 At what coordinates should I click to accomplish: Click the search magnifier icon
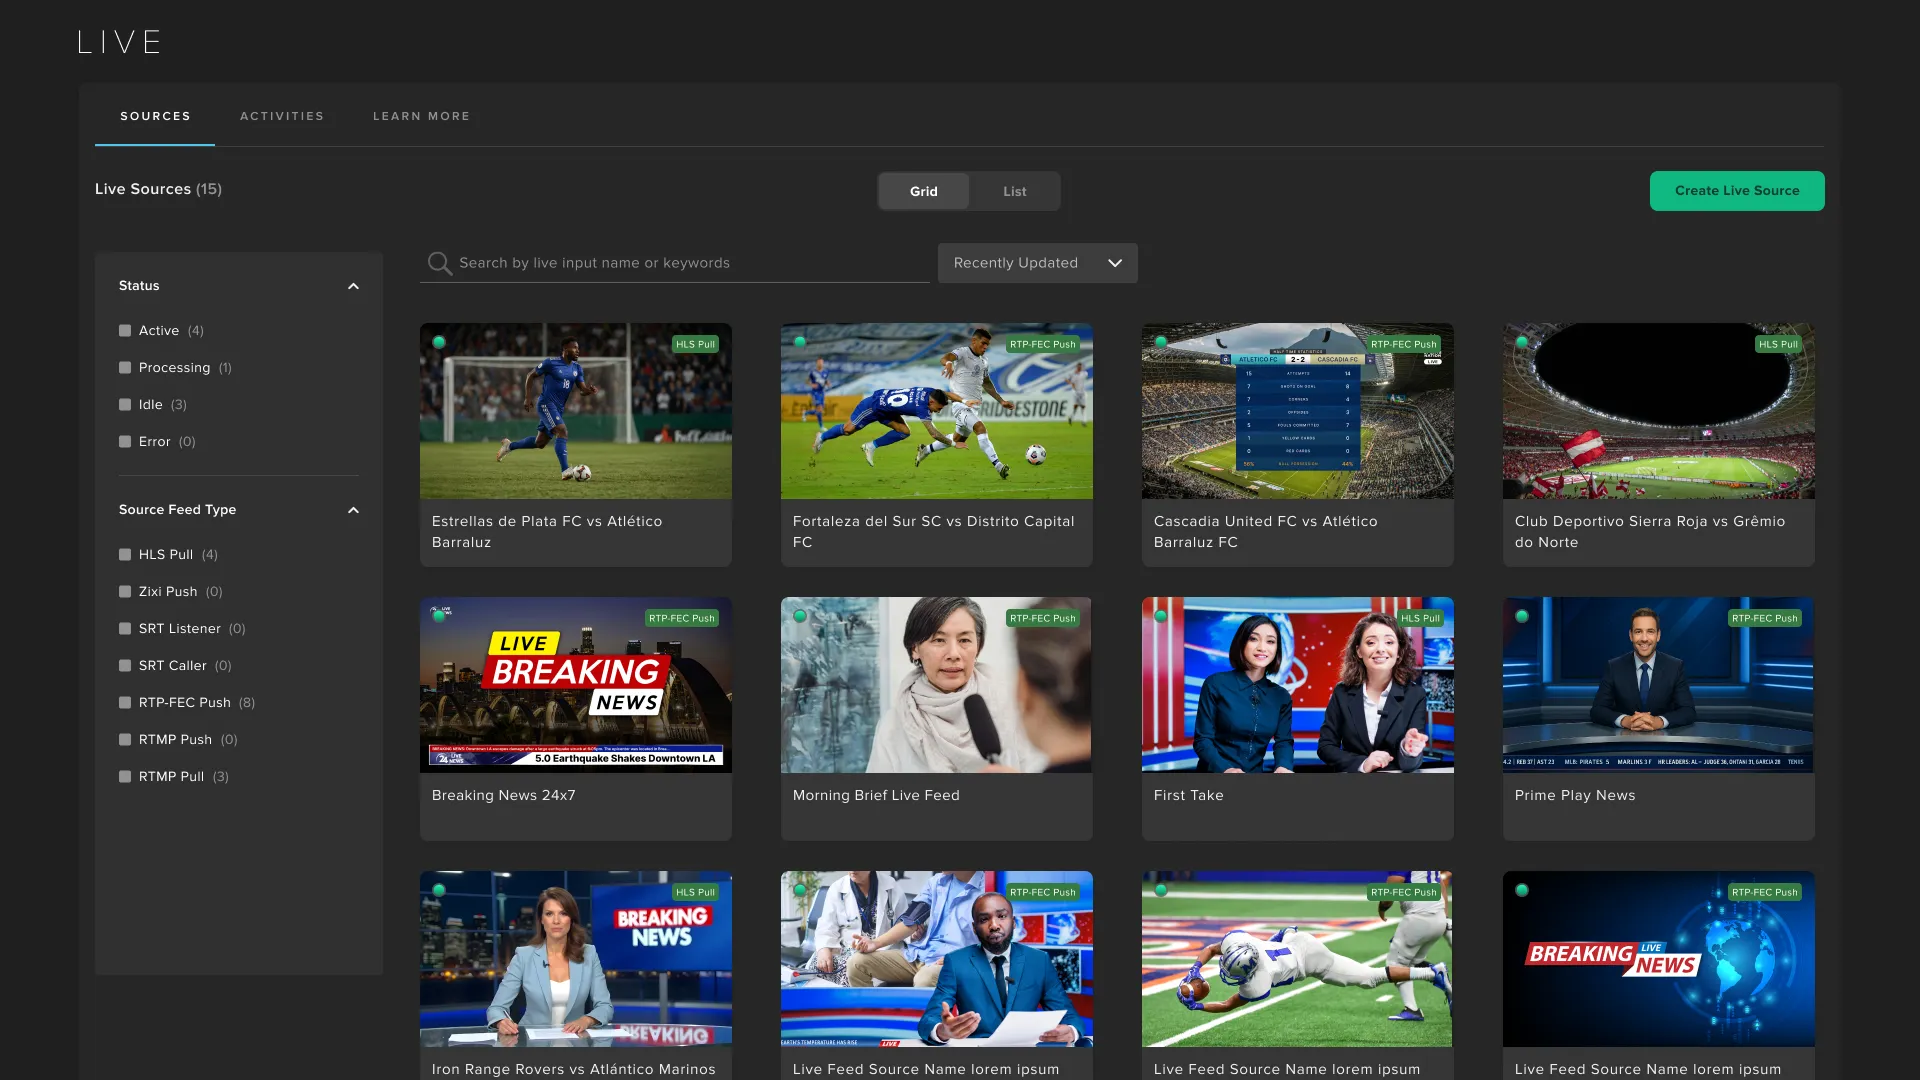point(439,263)
